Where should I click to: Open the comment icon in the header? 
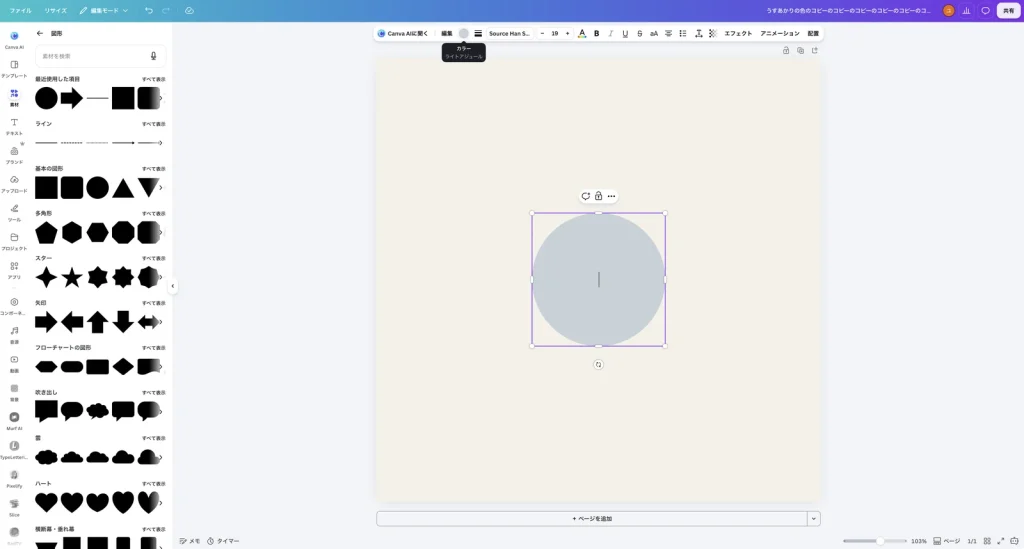(985, 10)
